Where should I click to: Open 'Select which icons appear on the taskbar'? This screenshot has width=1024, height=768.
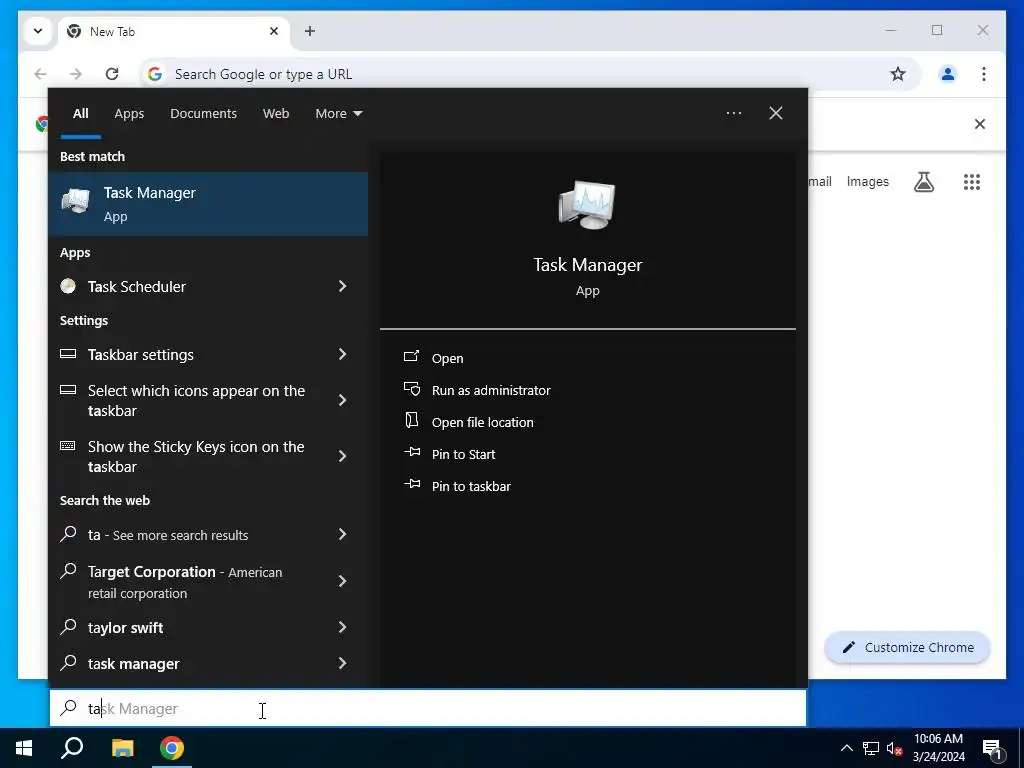point(196,400)
